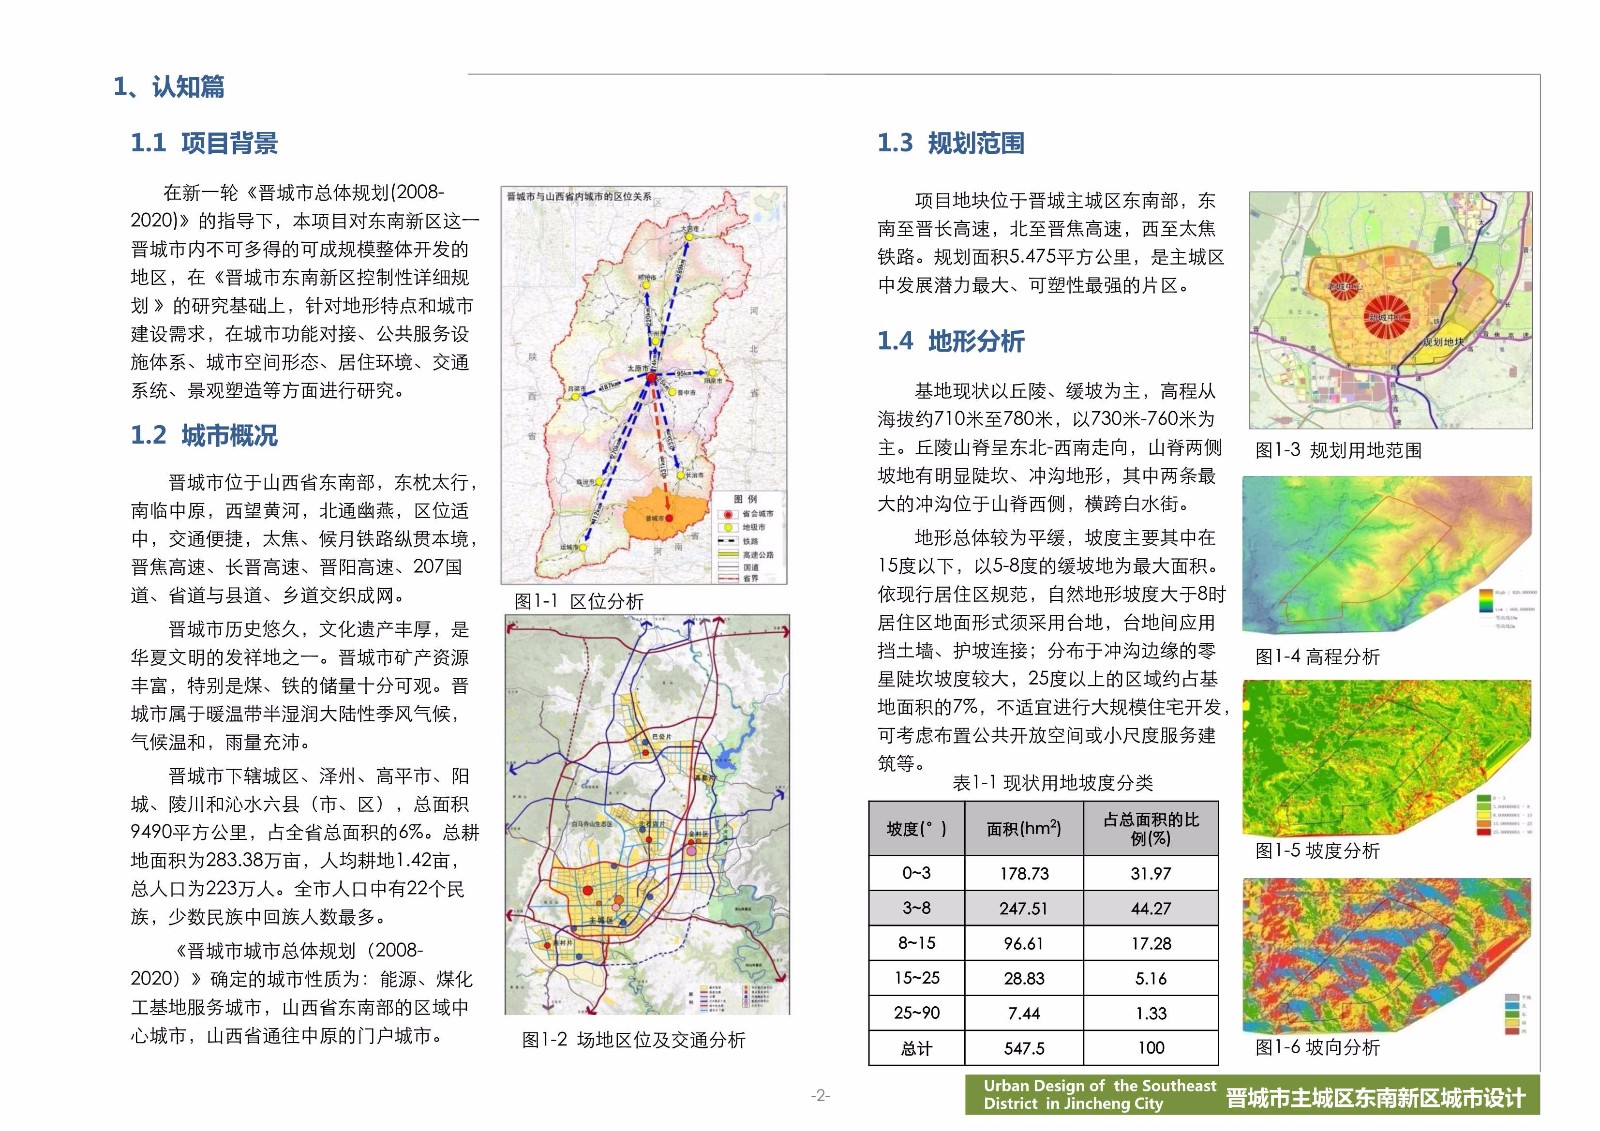1600x1131 pixels.
Task: Select slope range cell 25~90
Action: (x=917, y=1013)
